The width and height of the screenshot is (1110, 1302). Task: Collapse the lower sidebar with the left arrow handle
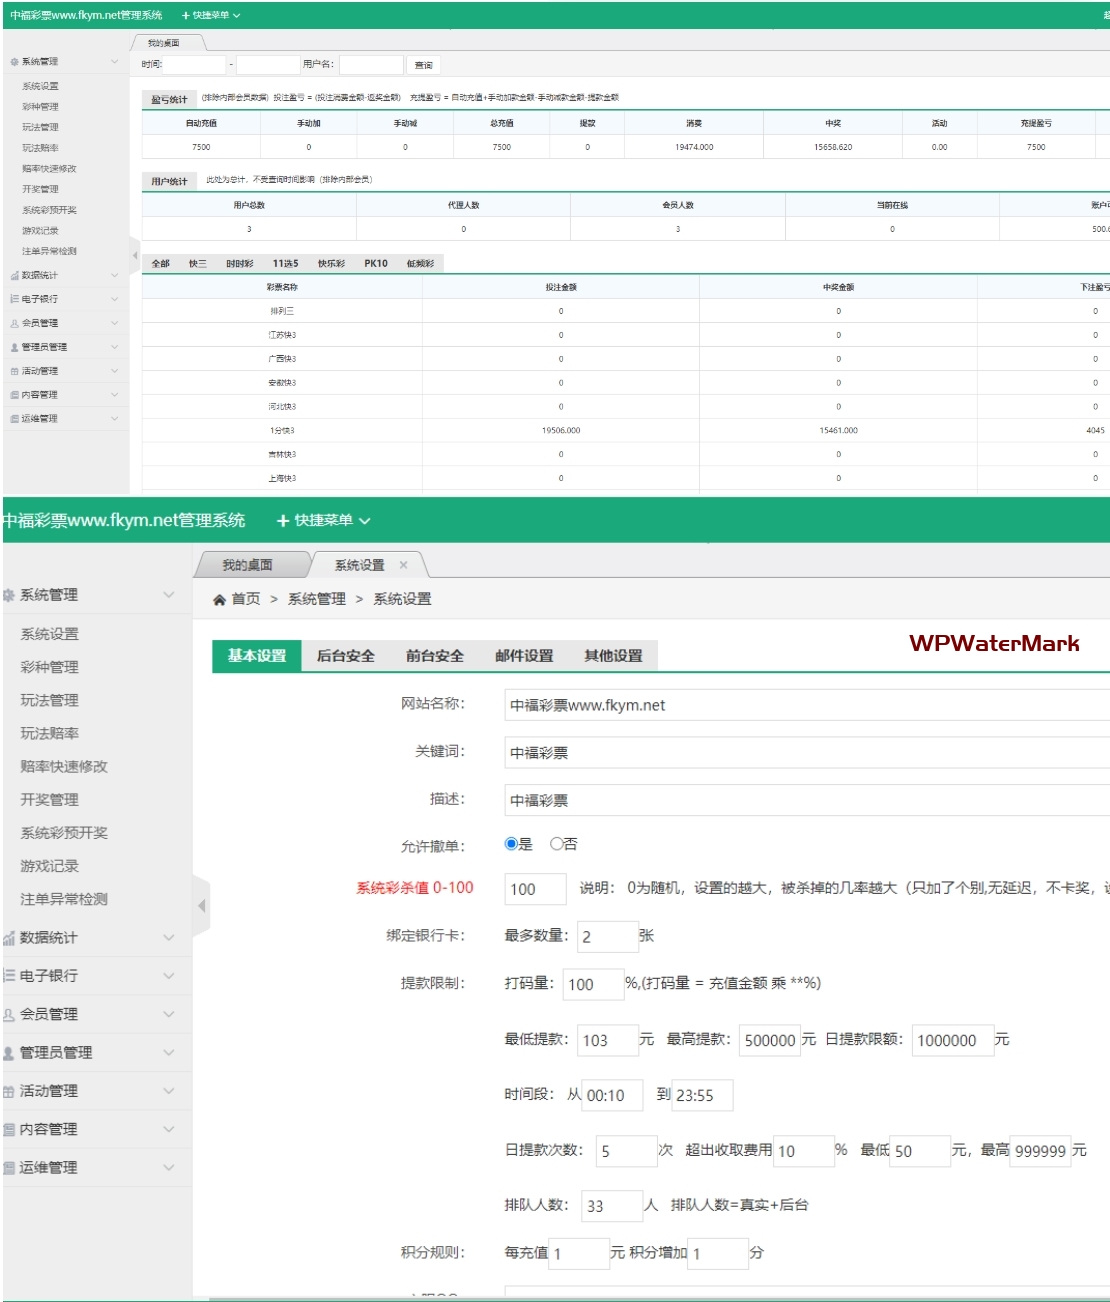(201, 906)
